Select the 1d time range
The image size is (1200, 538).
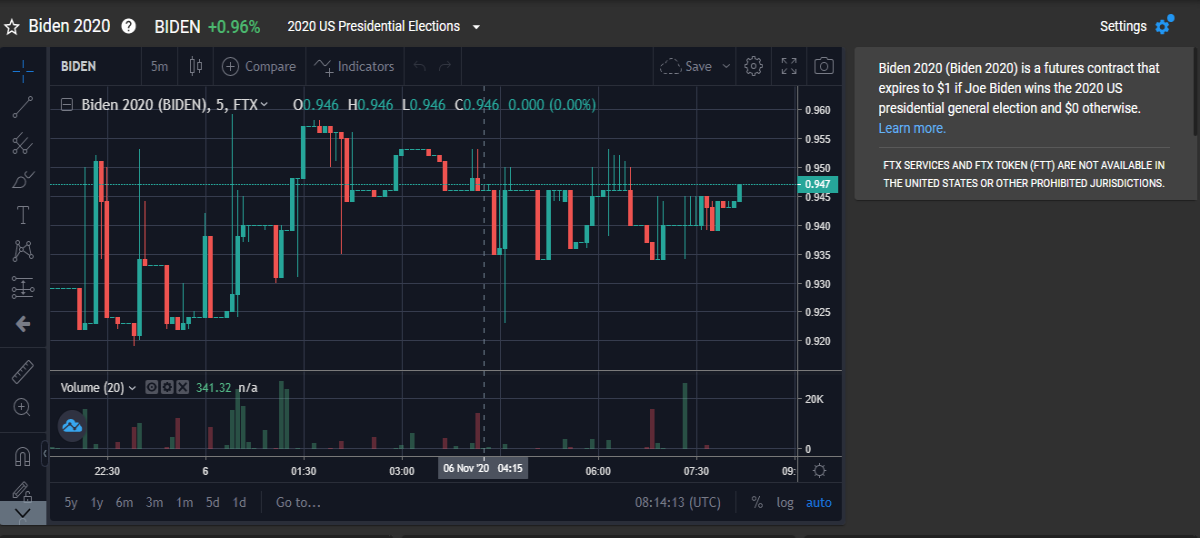239,502
